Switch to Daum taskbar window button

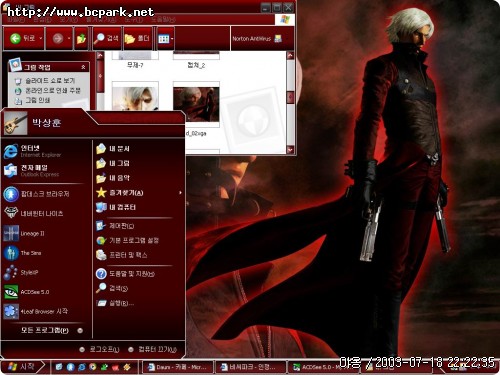click(178, 367)
